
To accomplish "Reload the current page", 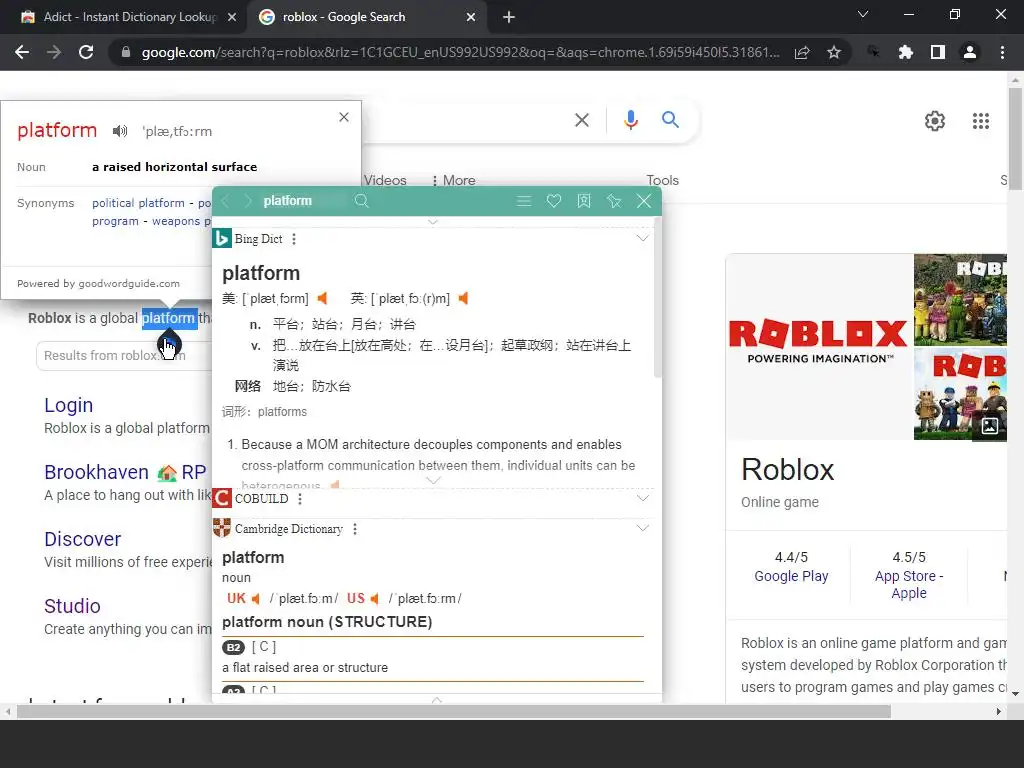I will (x=86, y=52).
